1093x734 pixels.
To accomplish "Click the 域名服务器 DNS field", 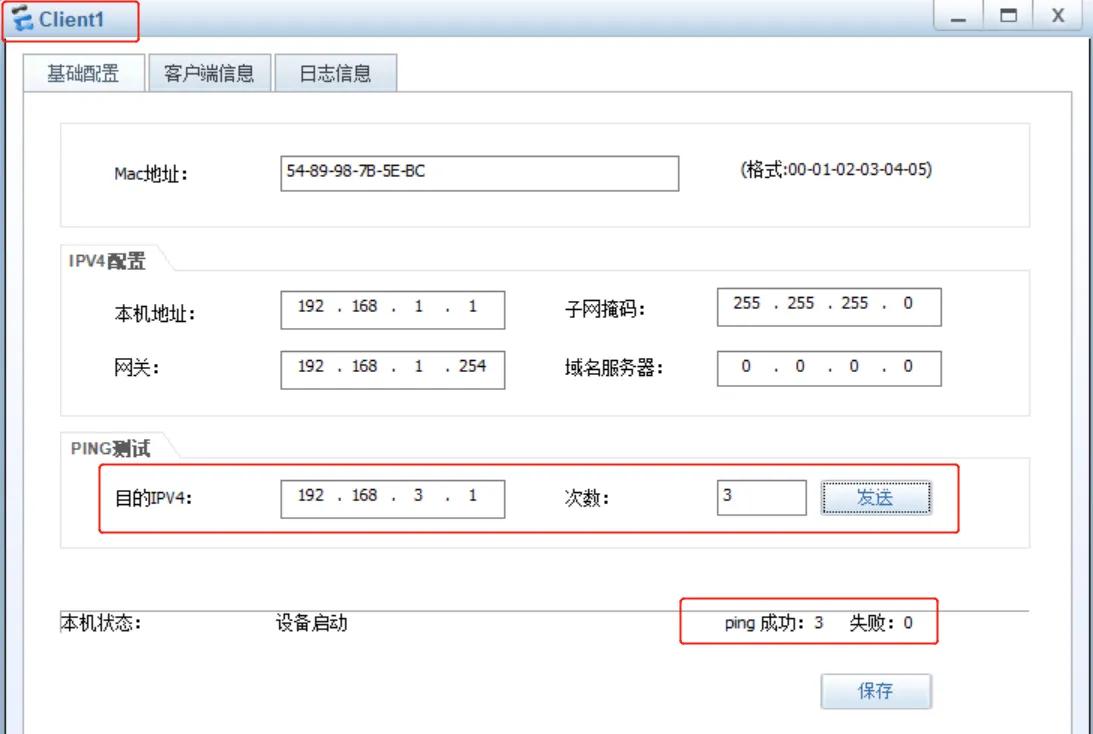I will [x=828, y=367].
